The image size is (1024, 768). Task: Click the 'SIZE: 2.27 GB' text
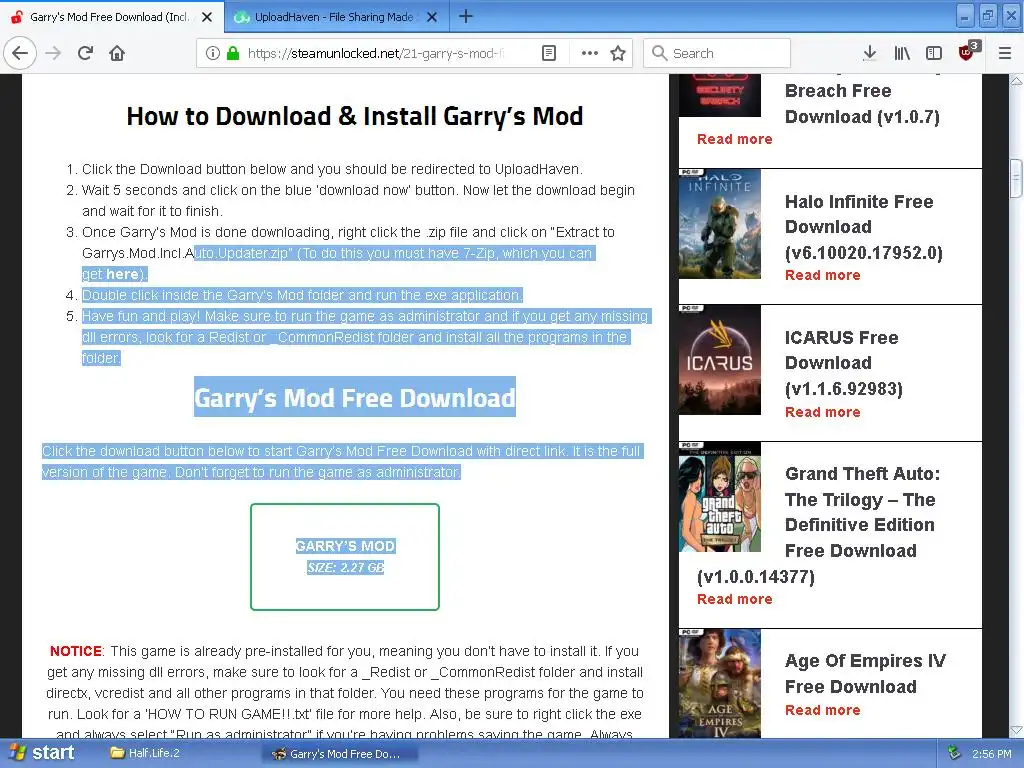coord(345,568)
